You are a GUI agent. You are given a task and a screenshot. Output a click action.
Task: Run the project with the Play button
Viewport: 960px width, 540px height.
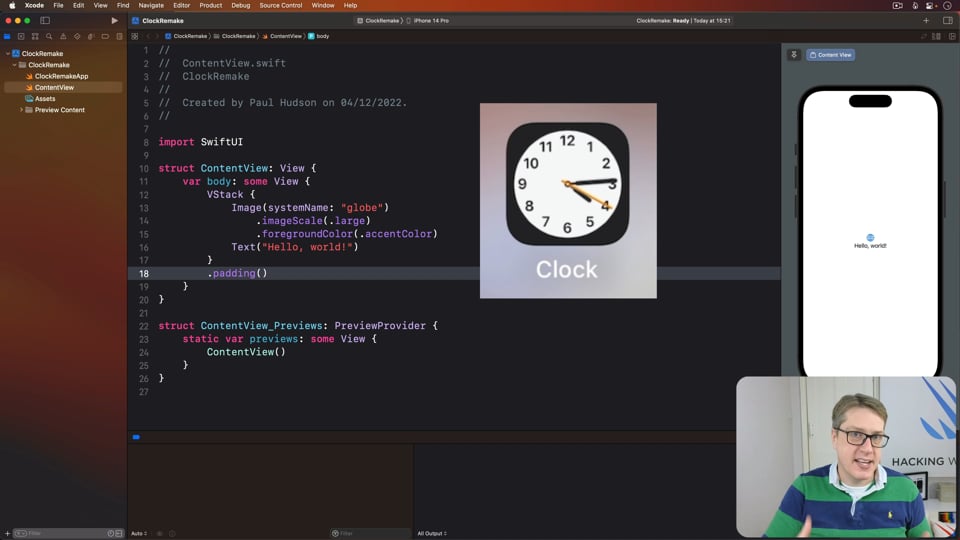114,20
